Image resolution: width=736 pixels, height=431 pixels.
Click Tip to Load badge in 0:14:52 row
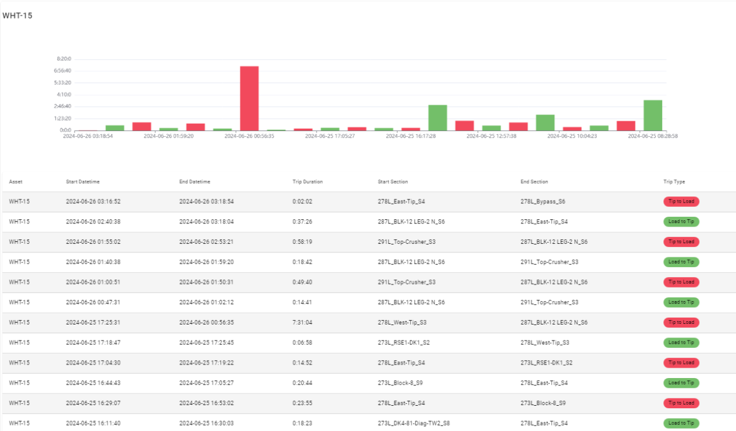click(x=681, y=363)
